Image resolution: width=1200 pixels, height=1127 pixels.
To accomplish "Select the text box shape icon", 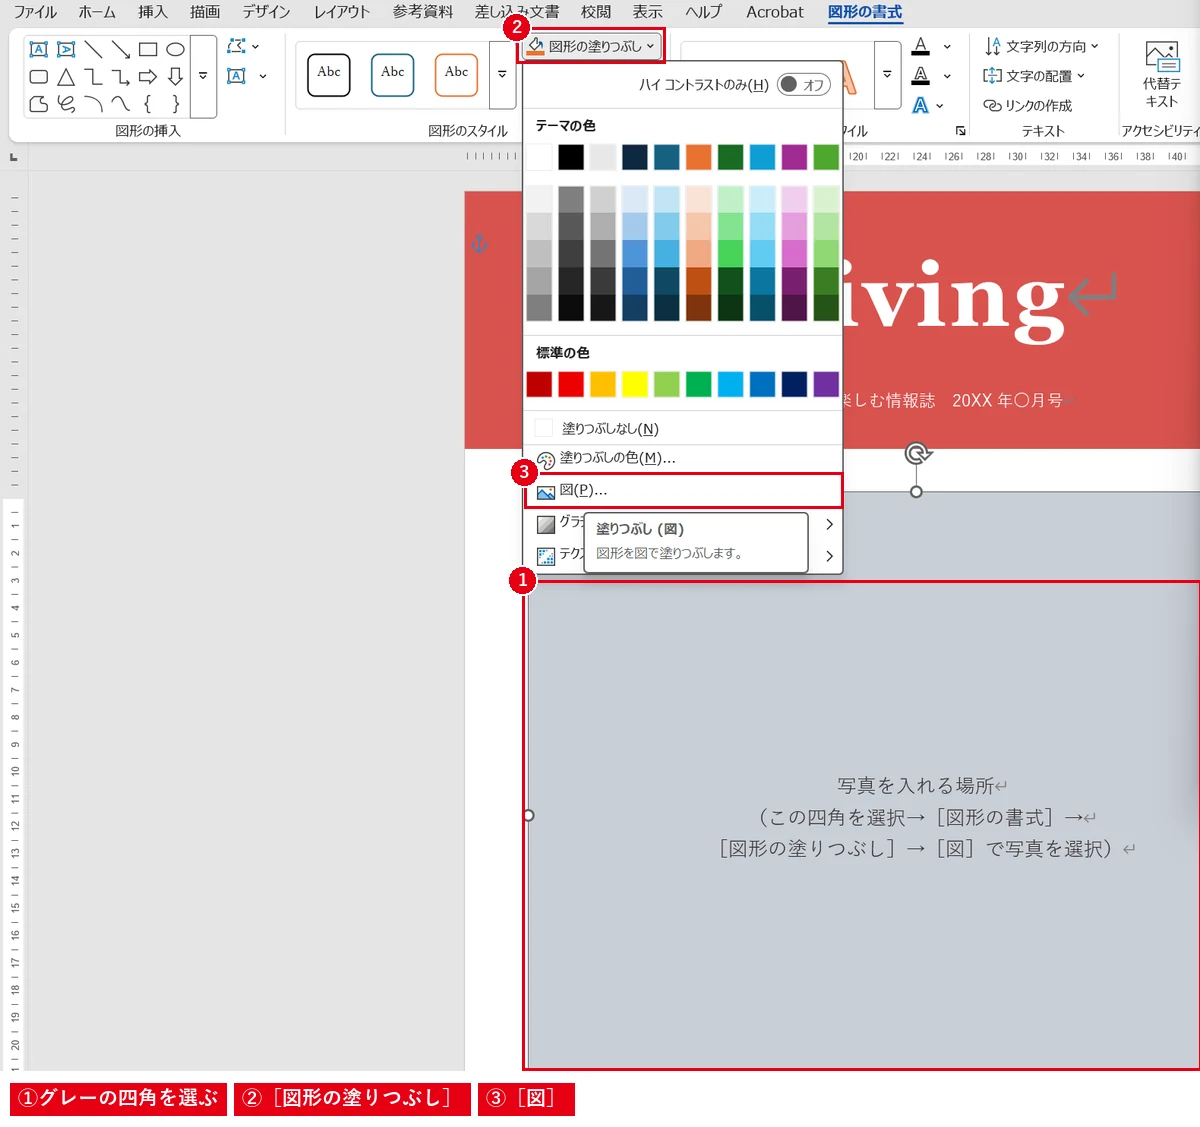I will [x=39, y=49].
